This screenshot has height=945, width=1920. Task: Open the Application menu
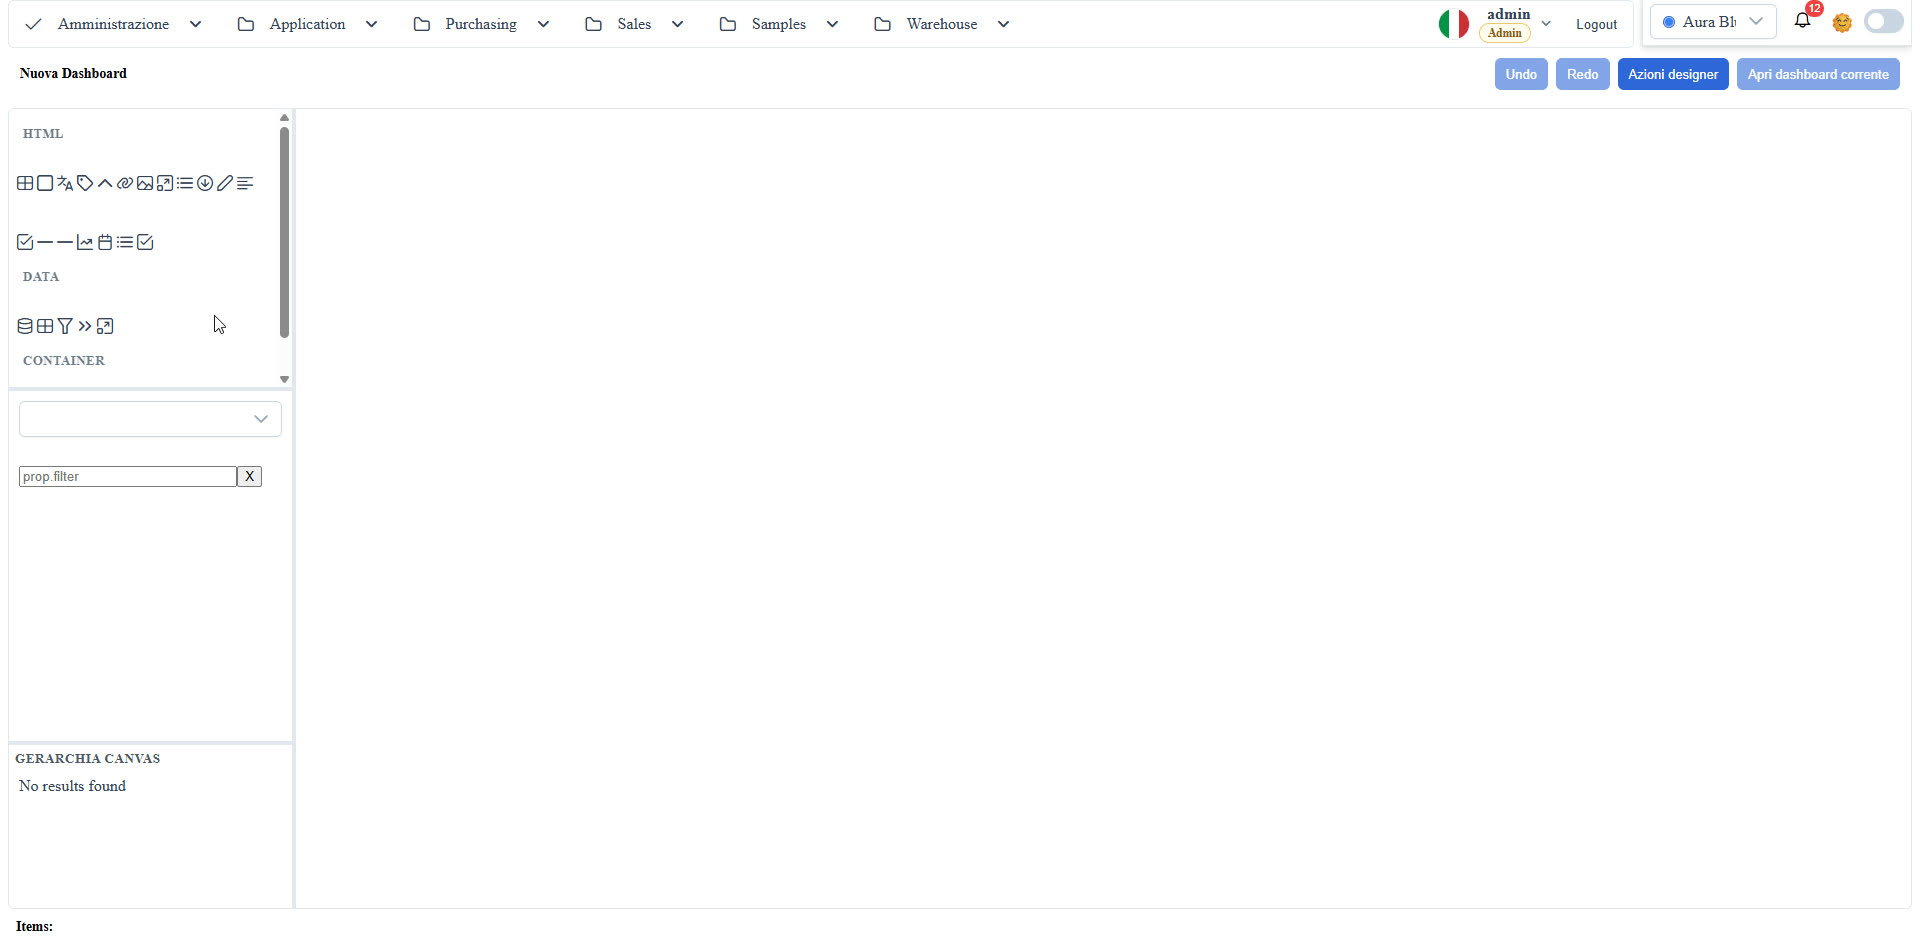tap(307, 24)
